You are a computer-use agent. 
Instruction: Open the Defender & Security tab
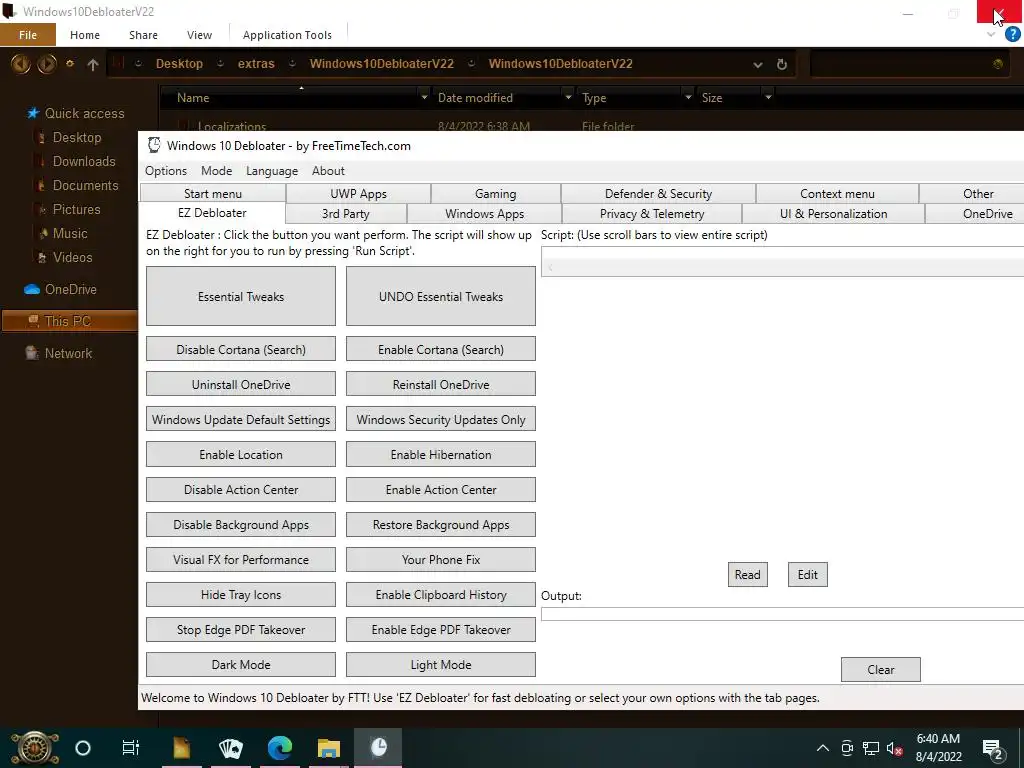[658, 194]
